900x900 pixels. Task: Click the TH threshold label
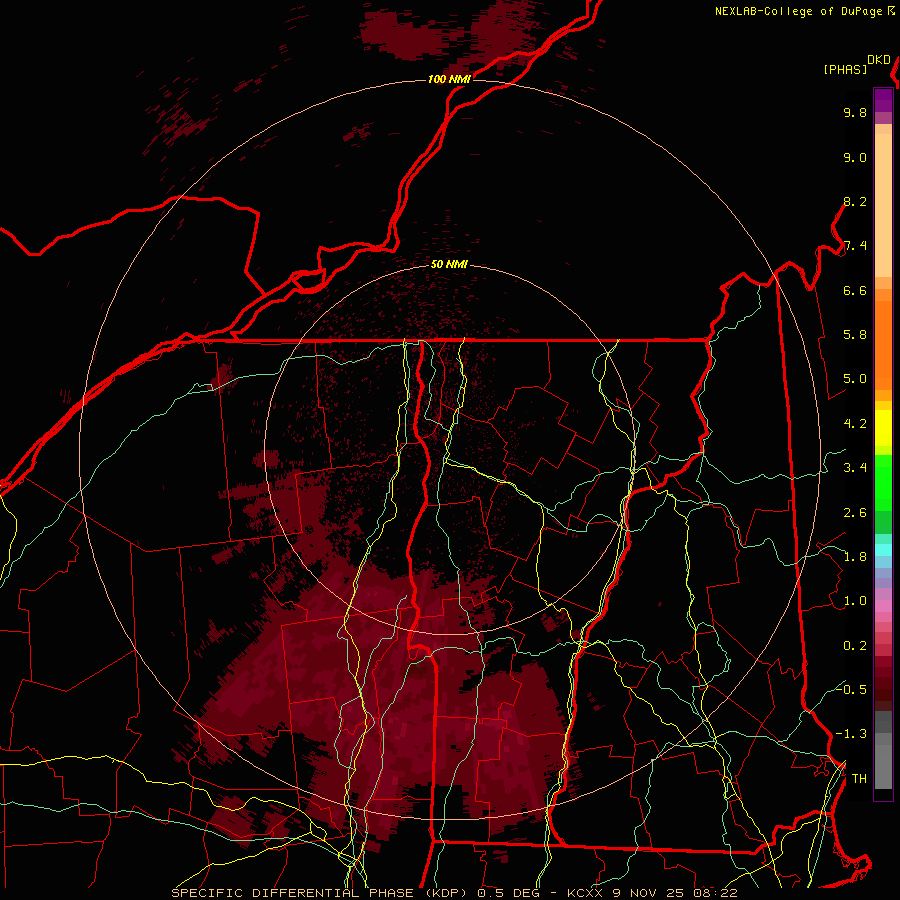click(859, 779)
